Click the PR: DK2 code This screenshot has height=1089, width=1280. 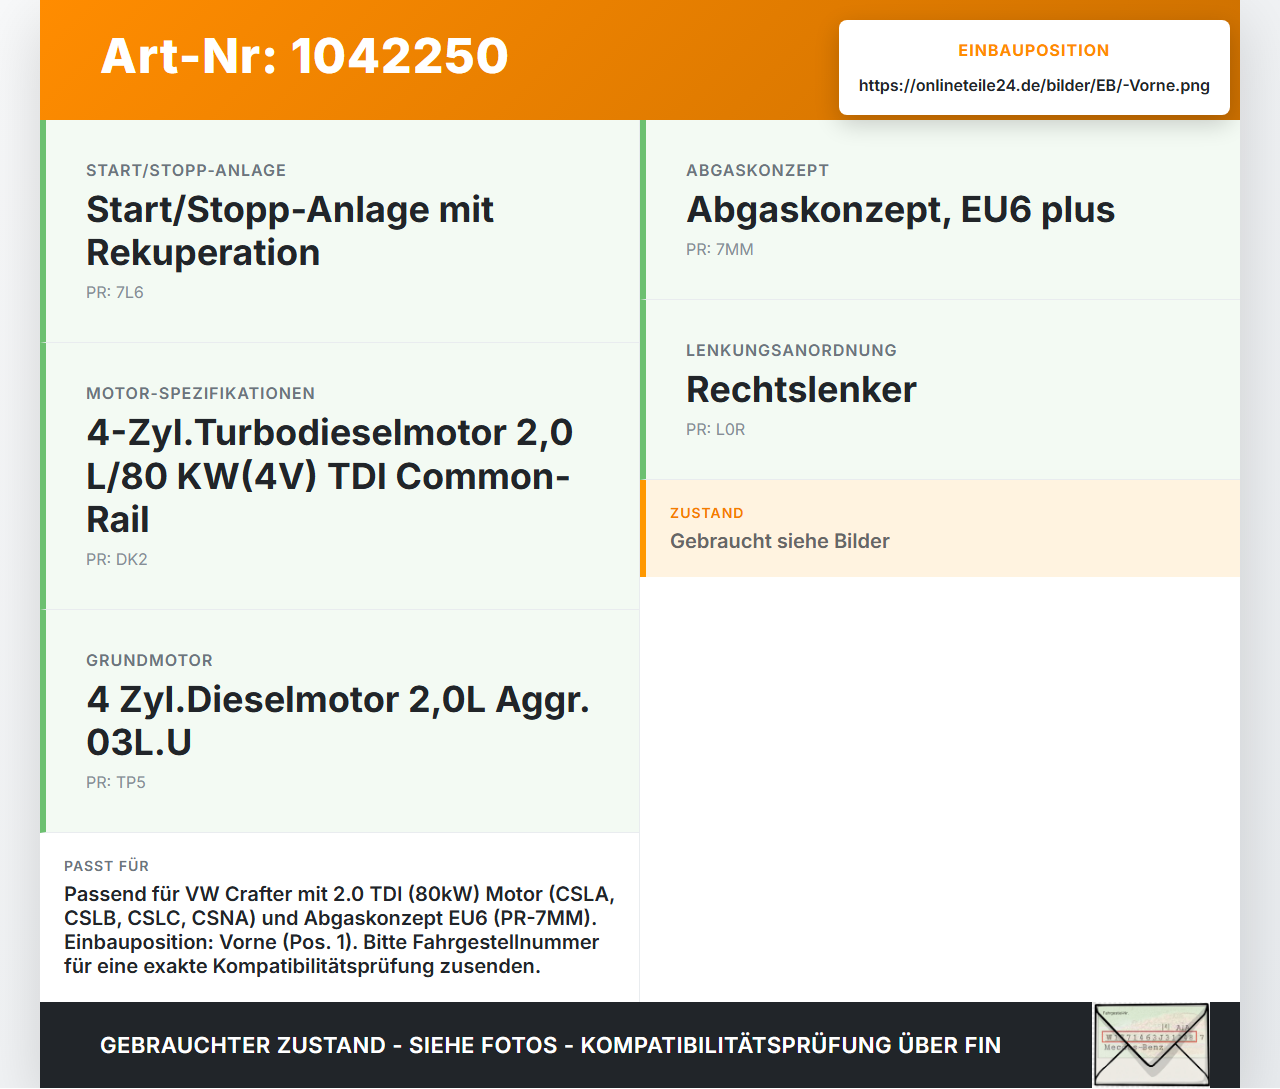117,559
